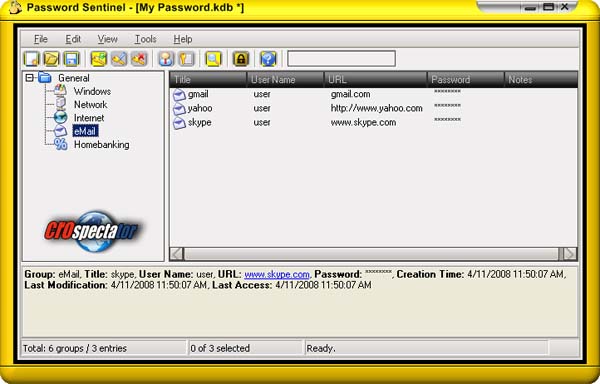Click the Delete entry key icon
This screenshot has width=600, height=384.
click(x=139, y=59)
